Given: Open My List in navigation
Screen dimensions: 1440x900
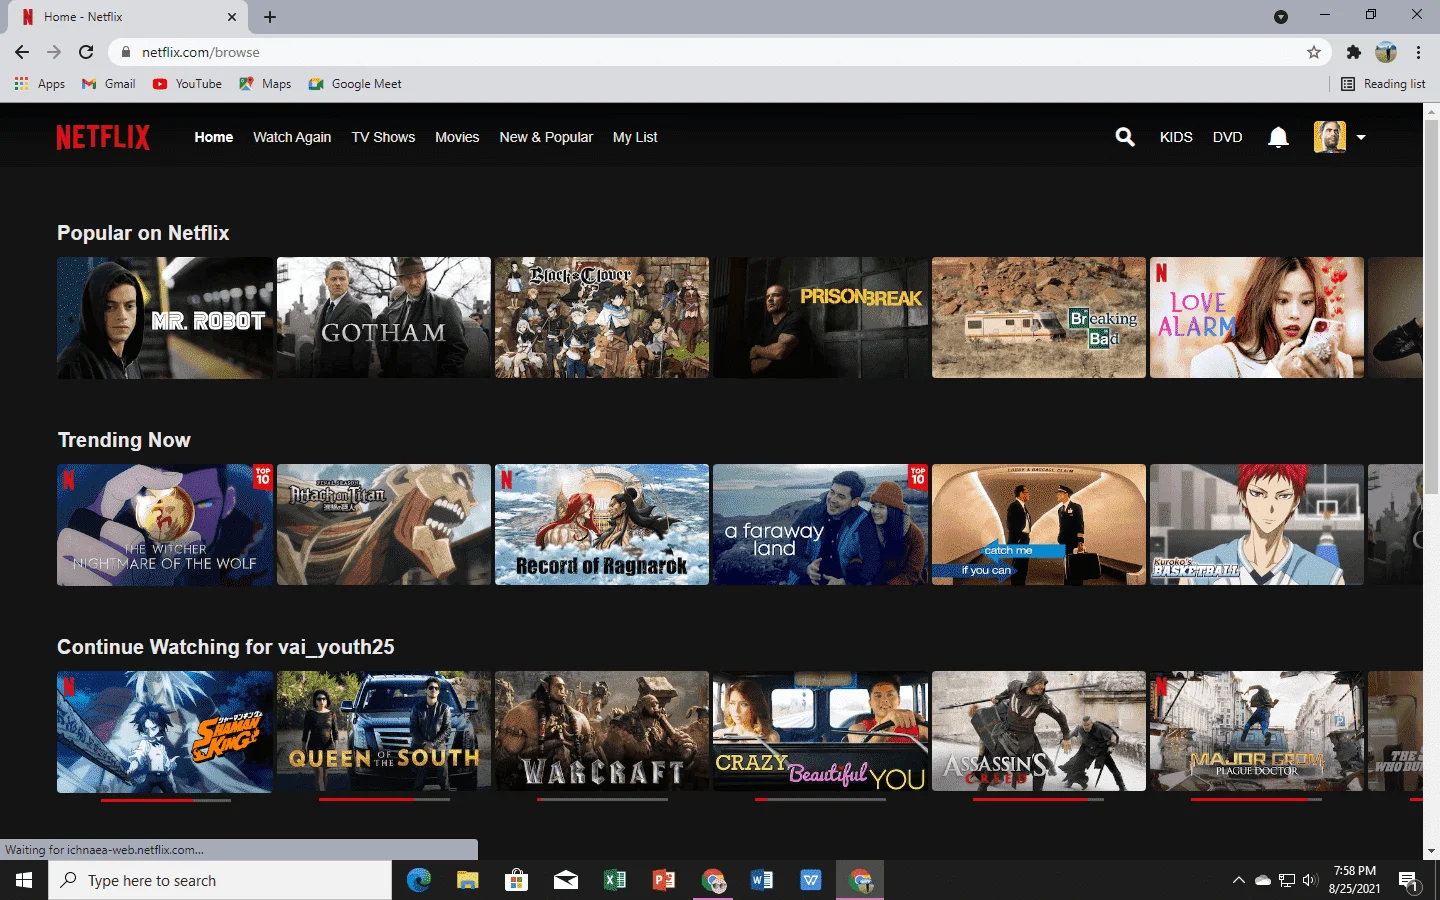Looking at the screenshot, I should coord(635,137).
